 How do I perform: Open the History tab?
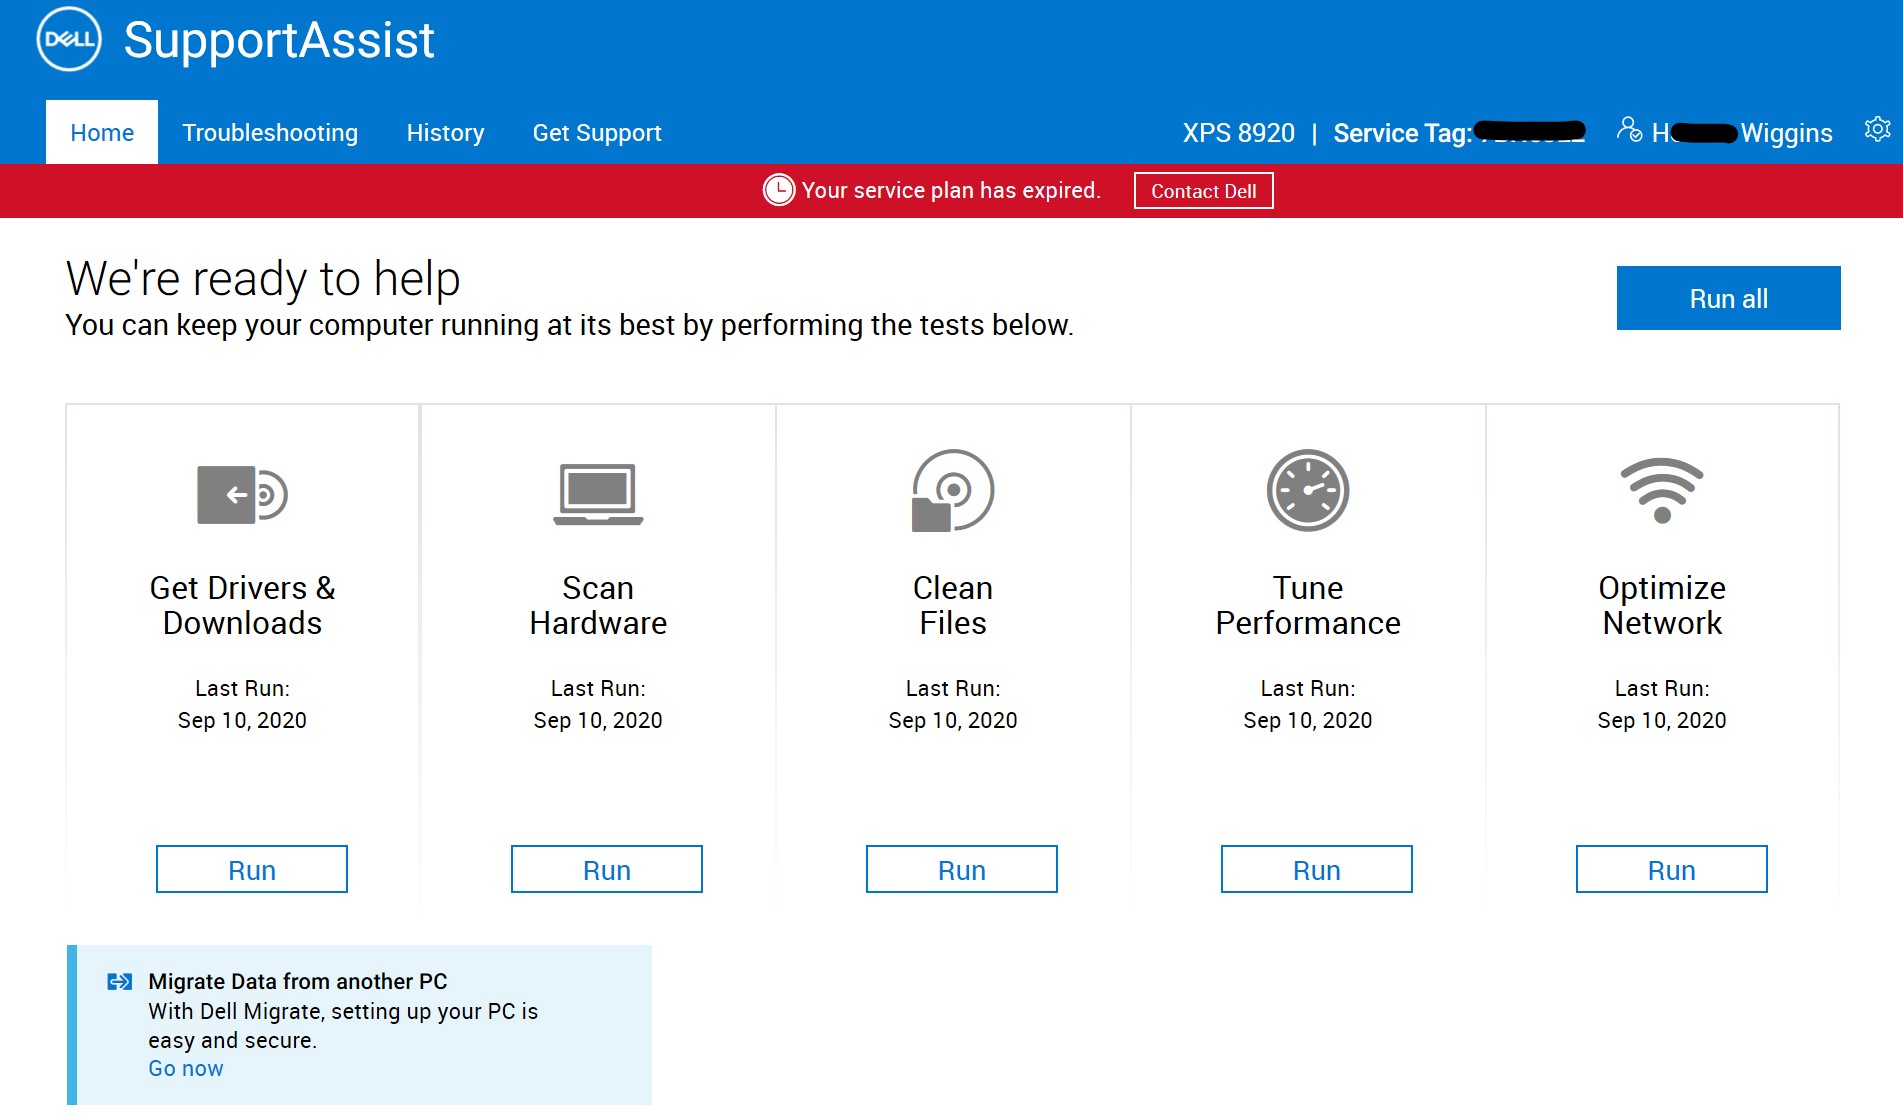pos(445,132)
